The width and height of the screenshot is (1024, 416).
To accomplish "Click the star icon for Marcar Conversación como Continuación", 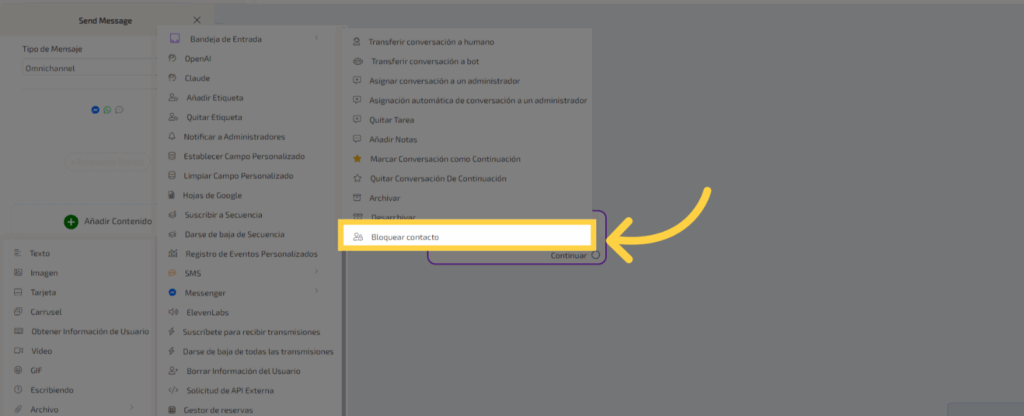I will pos(357,159).
